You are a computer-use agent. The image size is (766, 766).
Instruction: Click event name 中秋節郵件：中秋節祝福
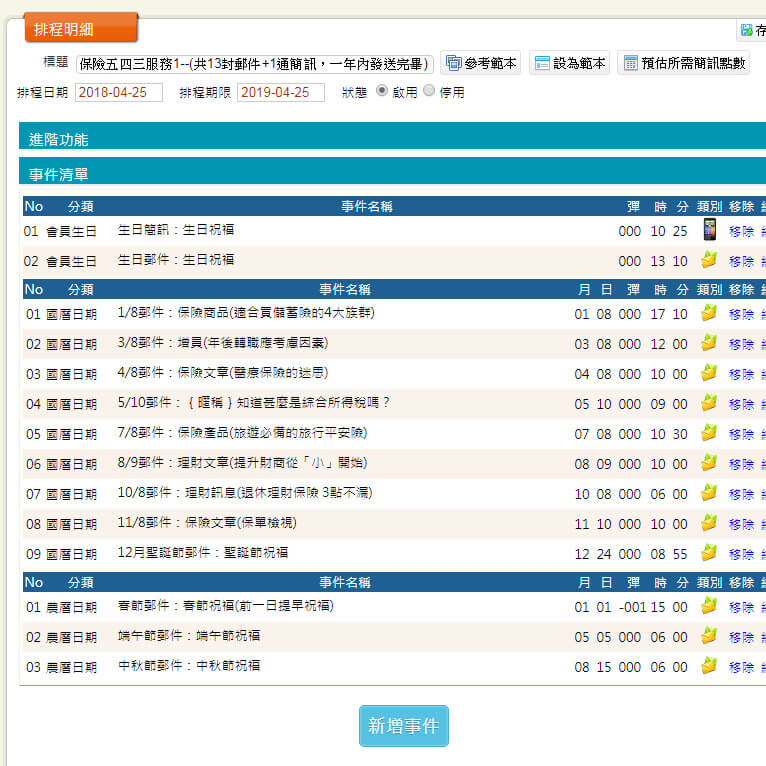(x=189, y=665)
